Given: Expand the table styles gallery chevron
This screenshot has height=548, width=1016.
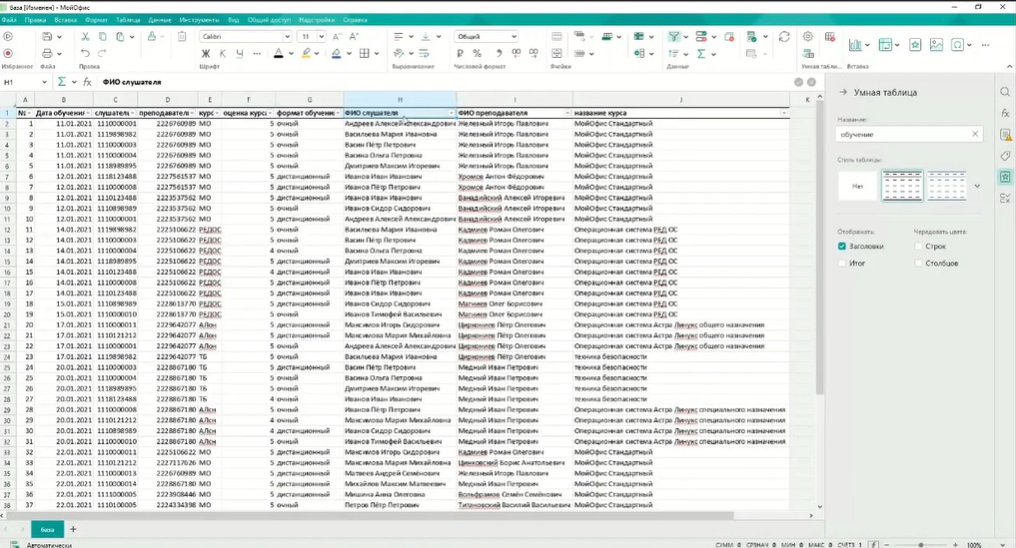Looking at the screenshot, I should pyautogui.click(x=977, y=186).
